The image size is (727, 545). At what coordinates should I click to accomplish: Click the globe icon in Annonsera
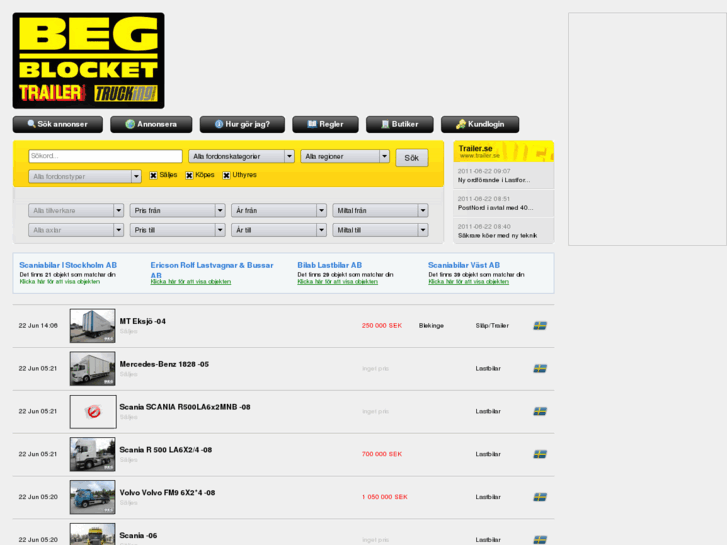coord(130,124)
